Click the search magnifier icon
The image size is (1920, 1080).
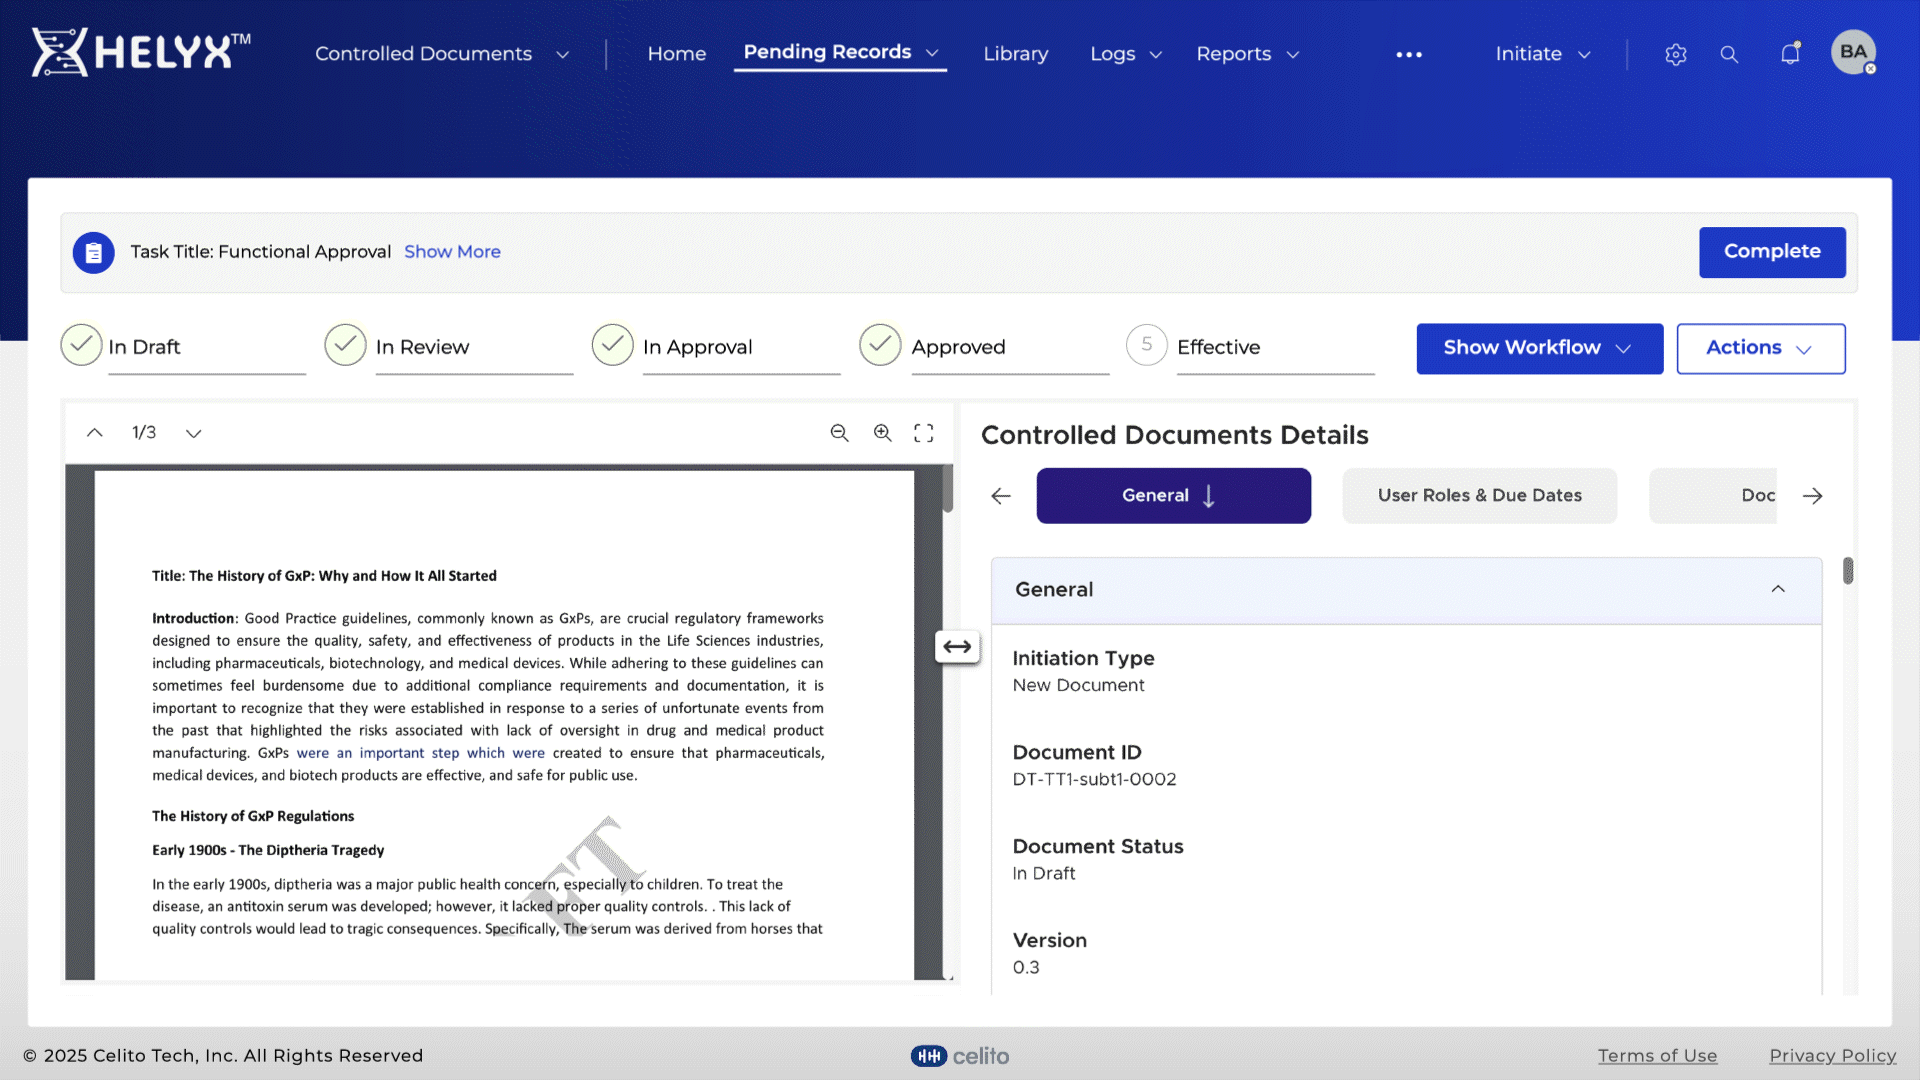tap(1729, 55)
